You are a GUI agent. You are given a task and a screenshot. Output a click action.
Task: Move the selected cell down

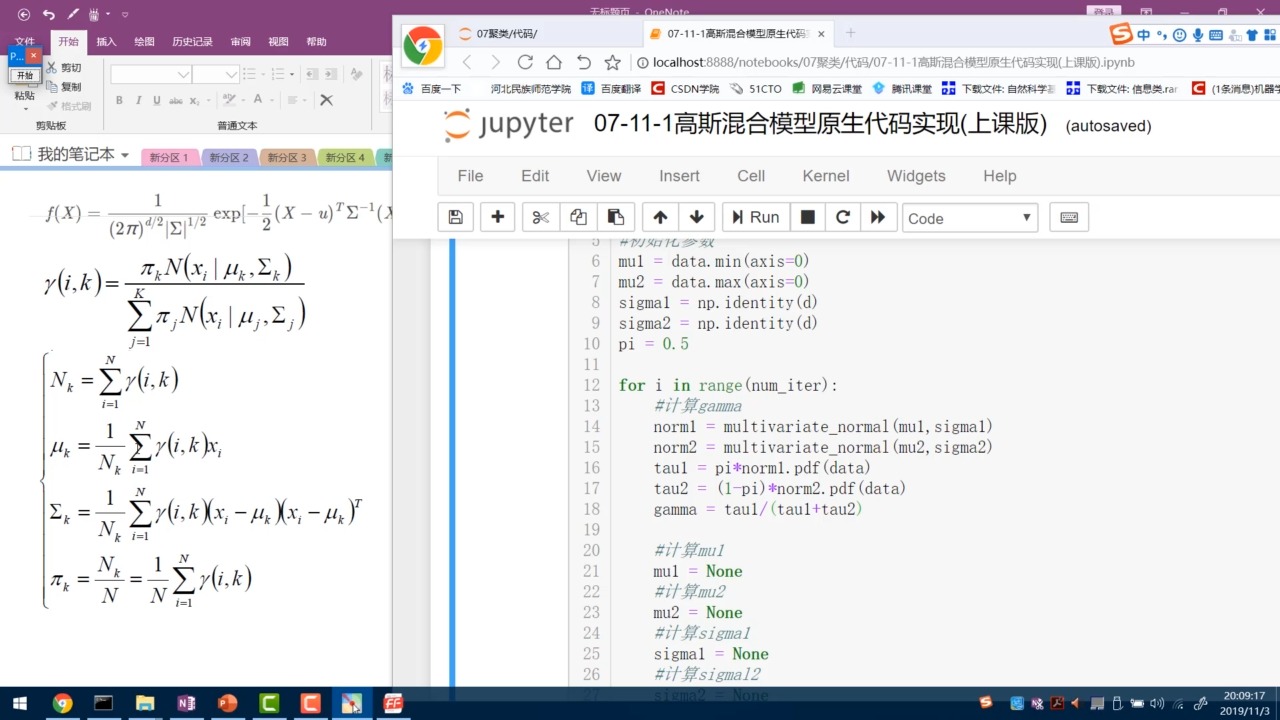point(697,217)
